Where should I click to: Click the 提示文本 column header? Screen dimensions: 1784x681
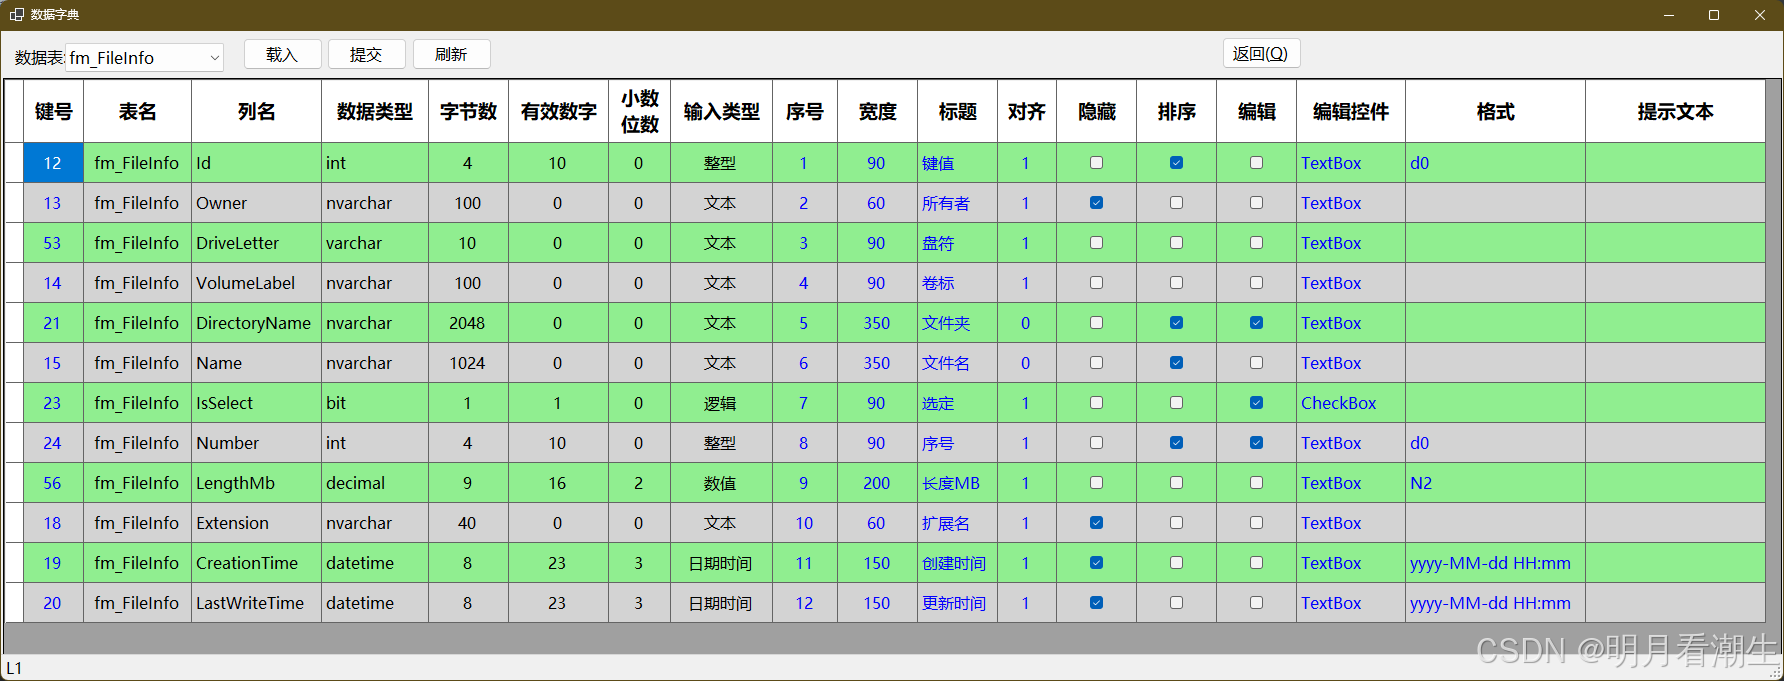click(x=1675, y=111)
